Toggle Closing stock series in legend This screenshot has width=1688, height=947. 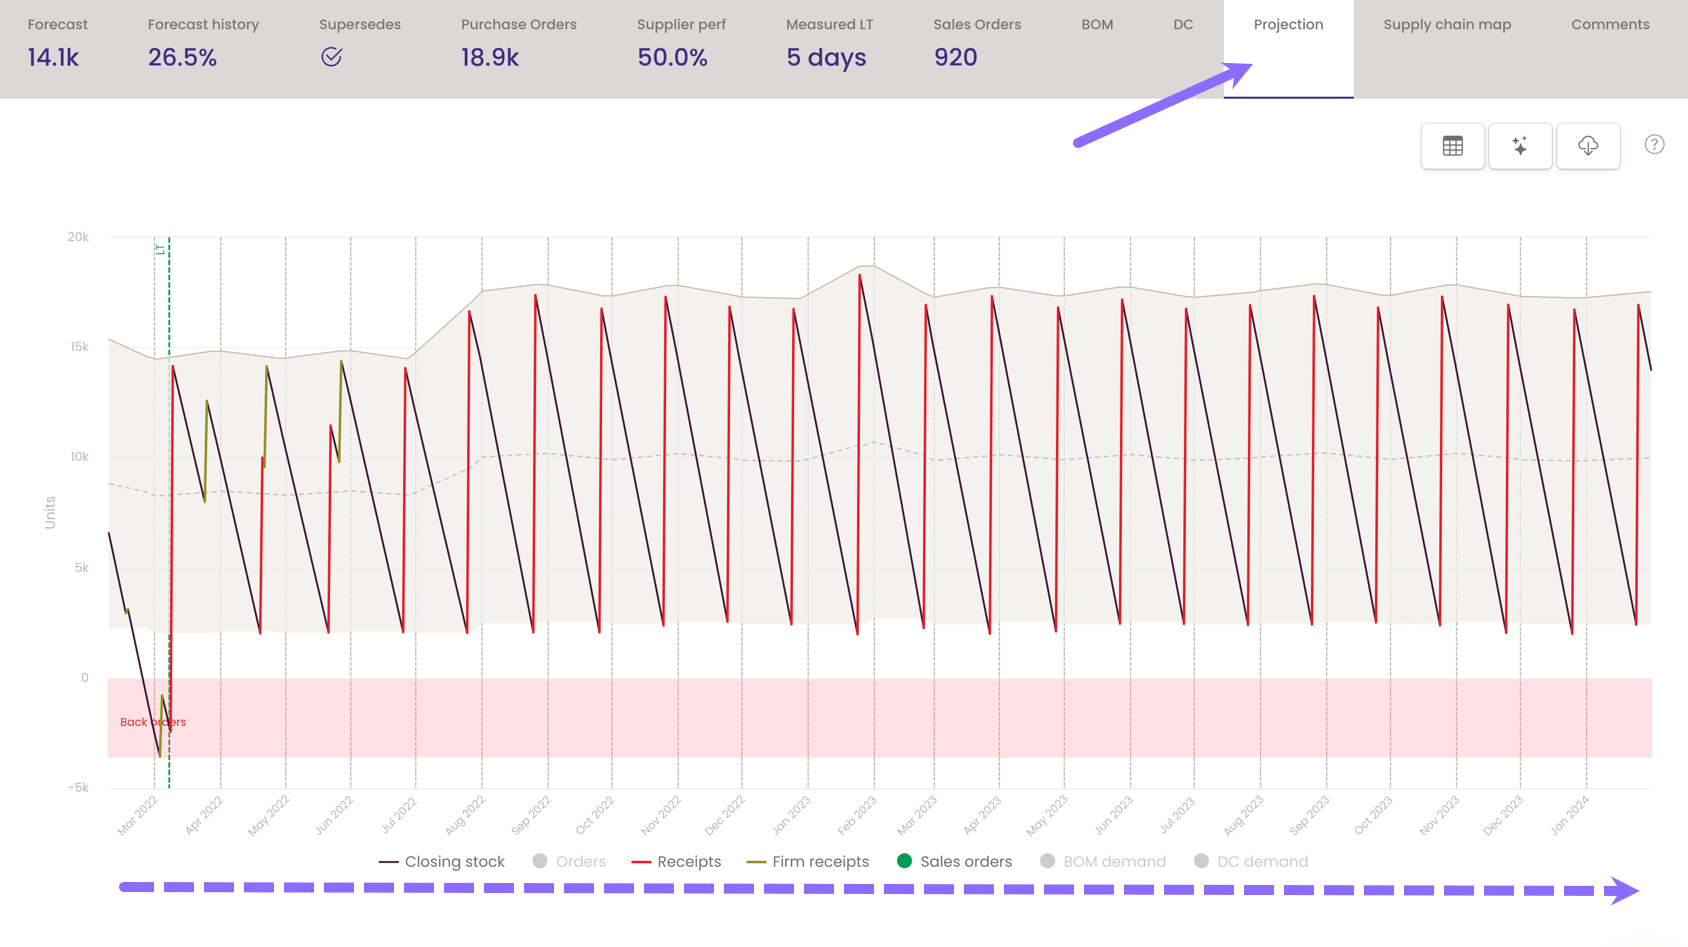coord(442,861)
